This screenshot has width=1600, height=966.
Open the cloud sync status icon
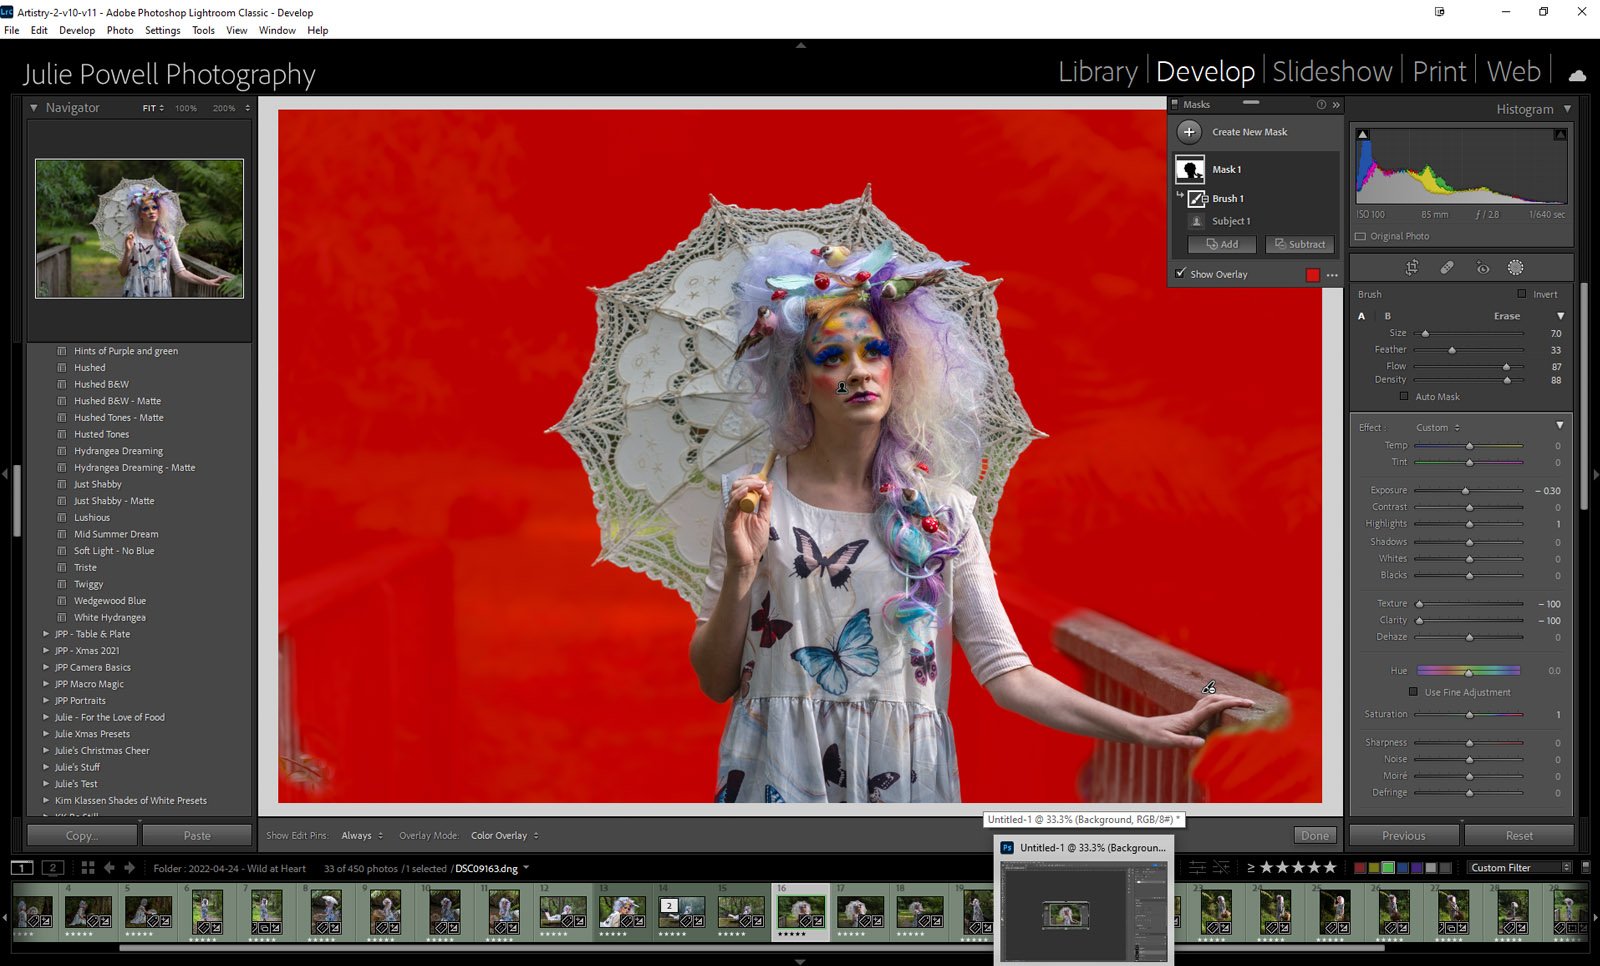click(1577, 75)
